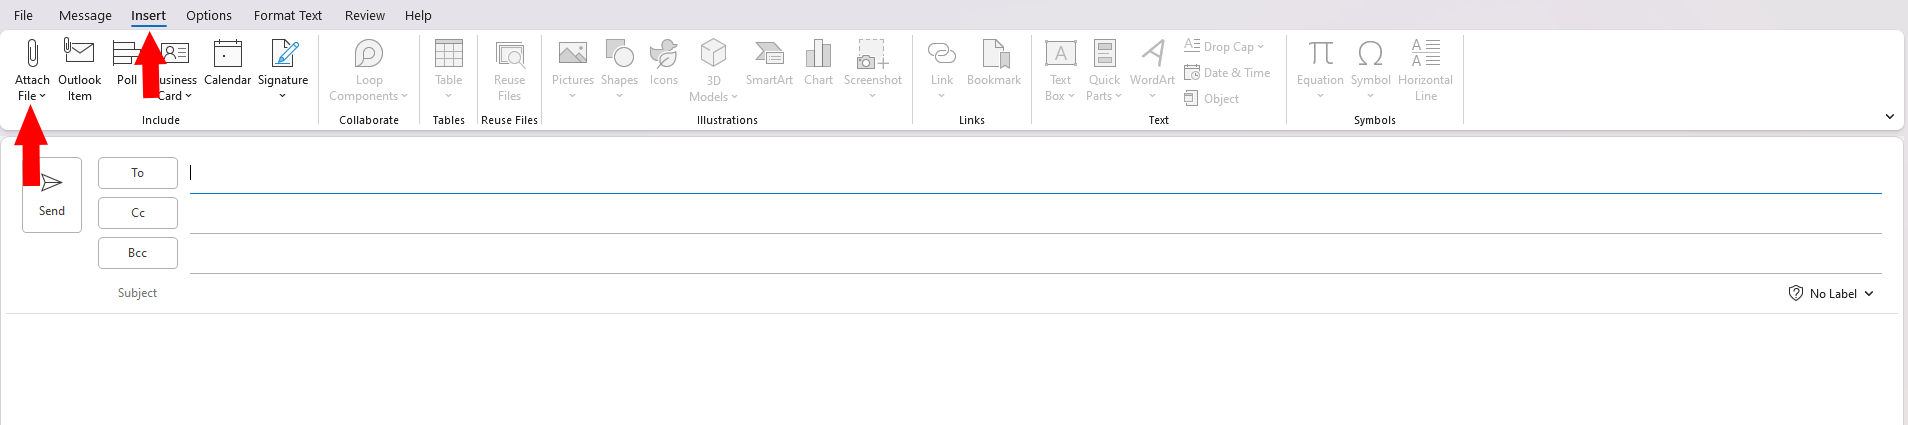This screenshot has height=425, width=1908.
Task: Open the Signature menu
Action: coord(283,68)
